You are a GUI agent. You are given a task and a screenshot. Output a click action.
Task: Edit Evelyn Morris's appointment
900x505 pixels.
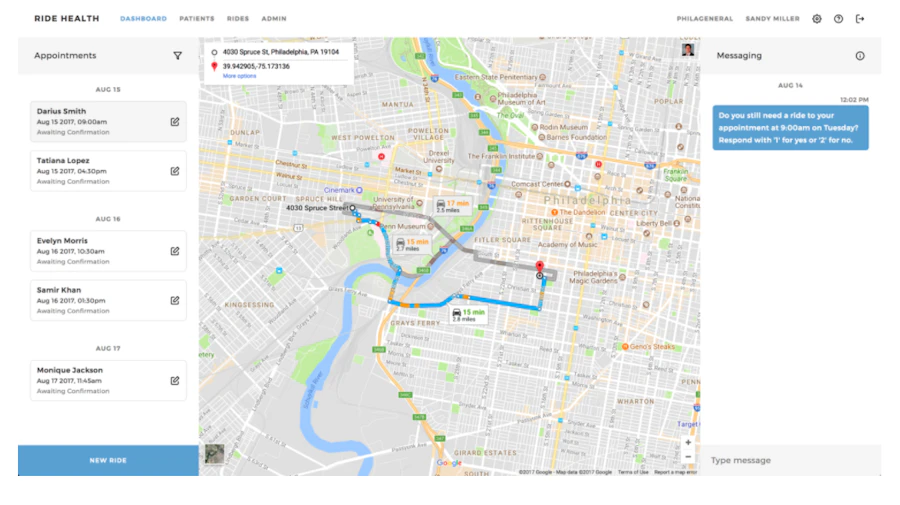pyautogui.click(x=174, y=251)
